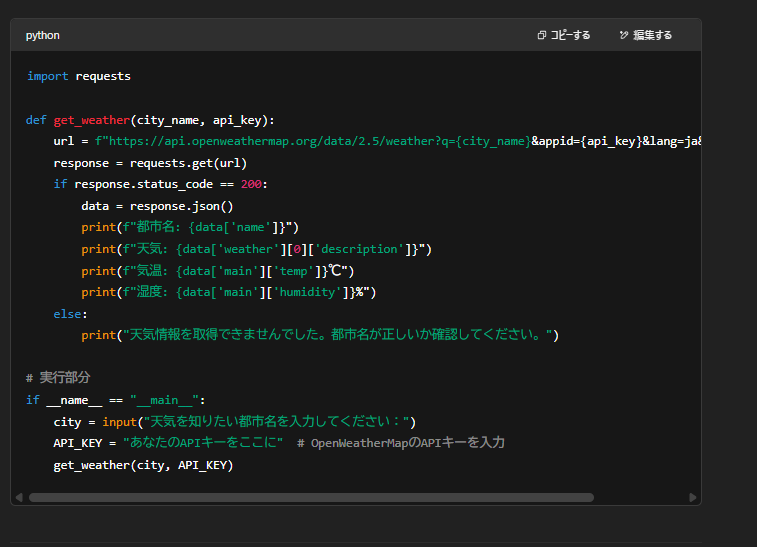Click the status code value 200

[x=253, y=185]
